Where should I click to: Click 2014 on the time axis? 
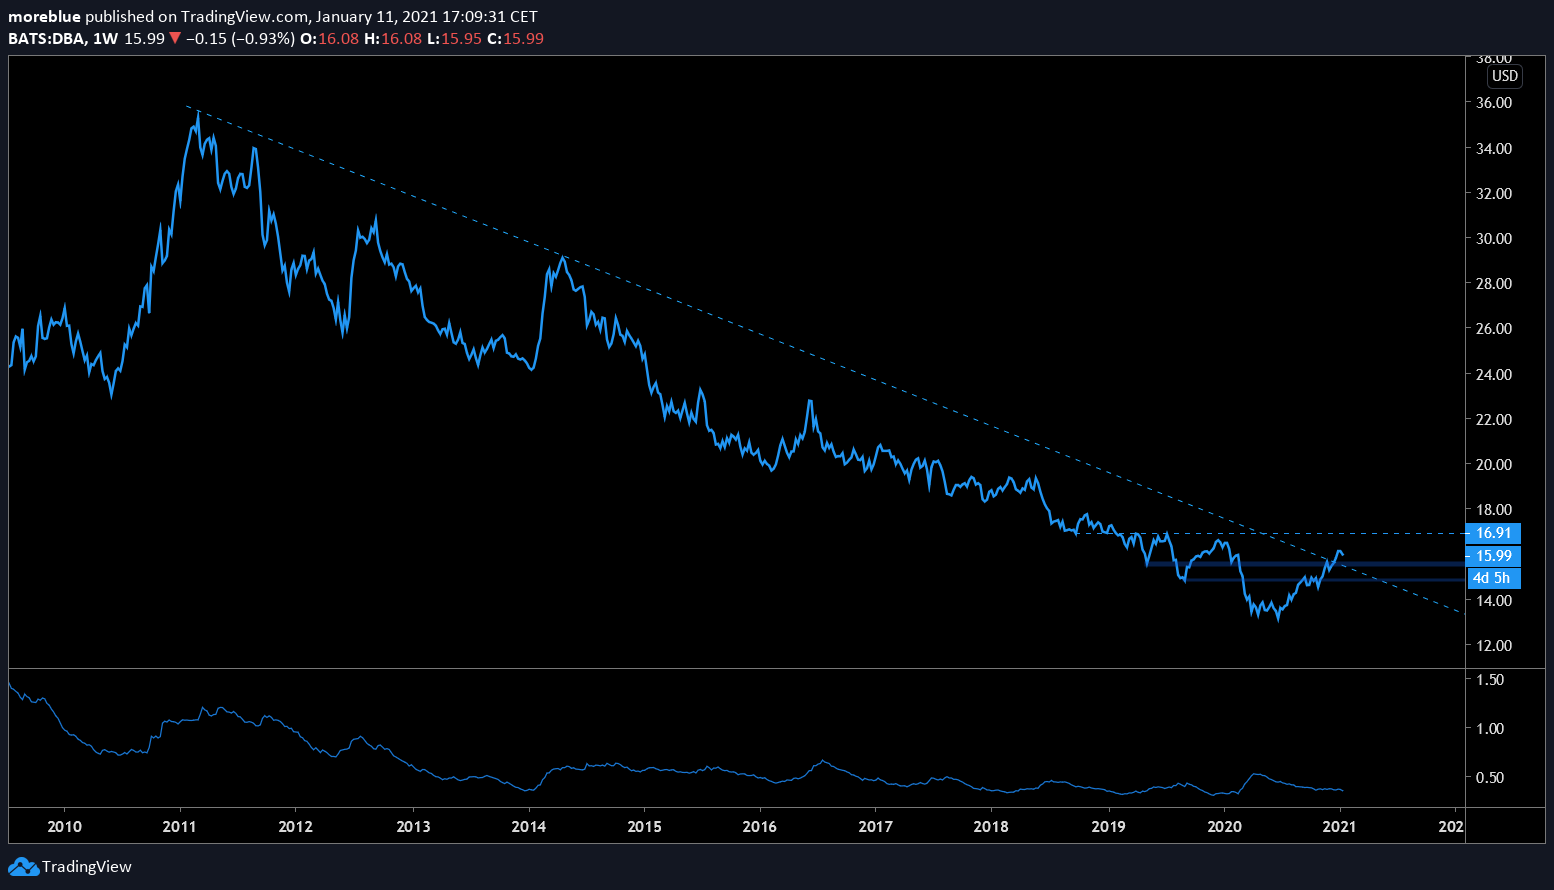529,826
